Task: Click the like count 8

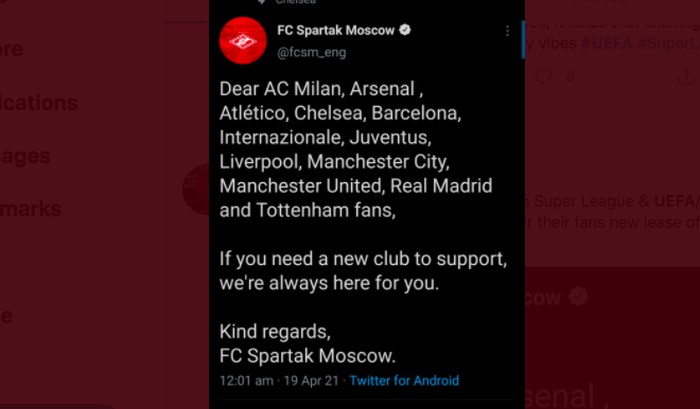Action: pos(570,77)
